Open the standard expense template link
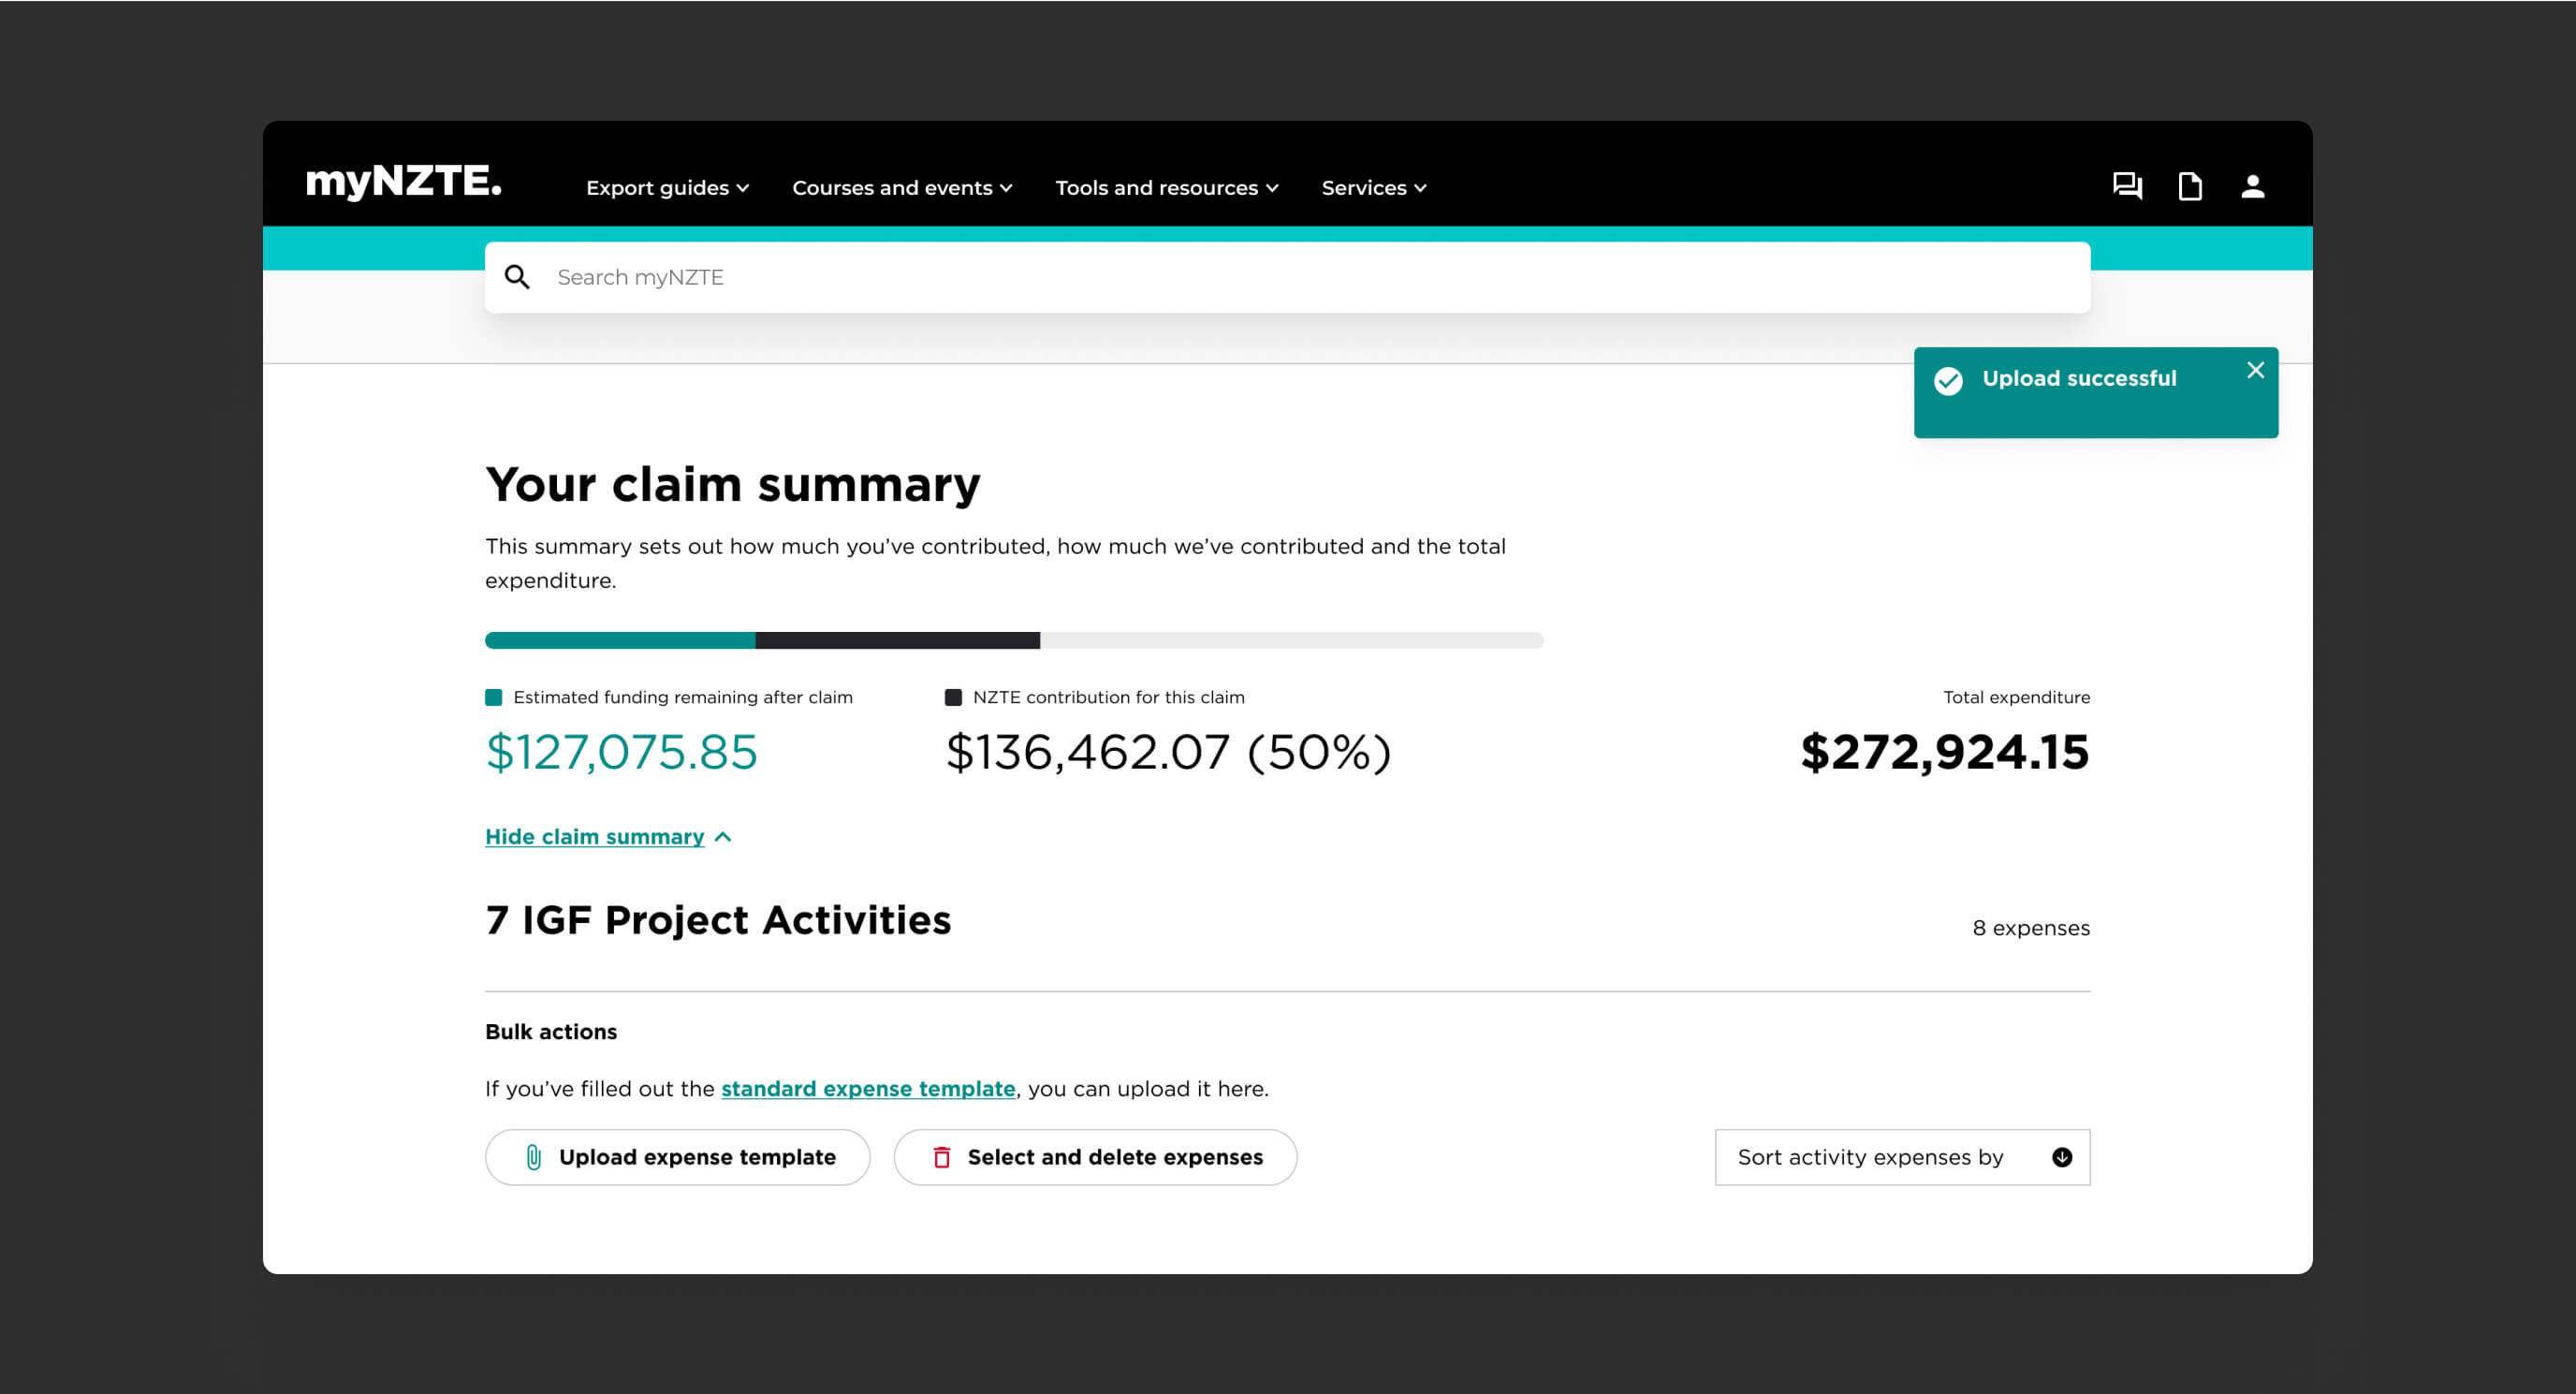Screen dimensions: 2576x1394 point(868,1089)
